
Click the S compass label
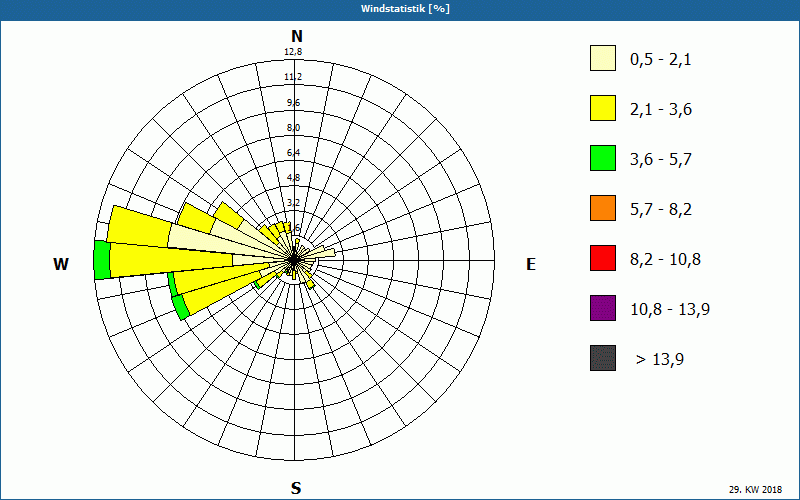(296, 488)
